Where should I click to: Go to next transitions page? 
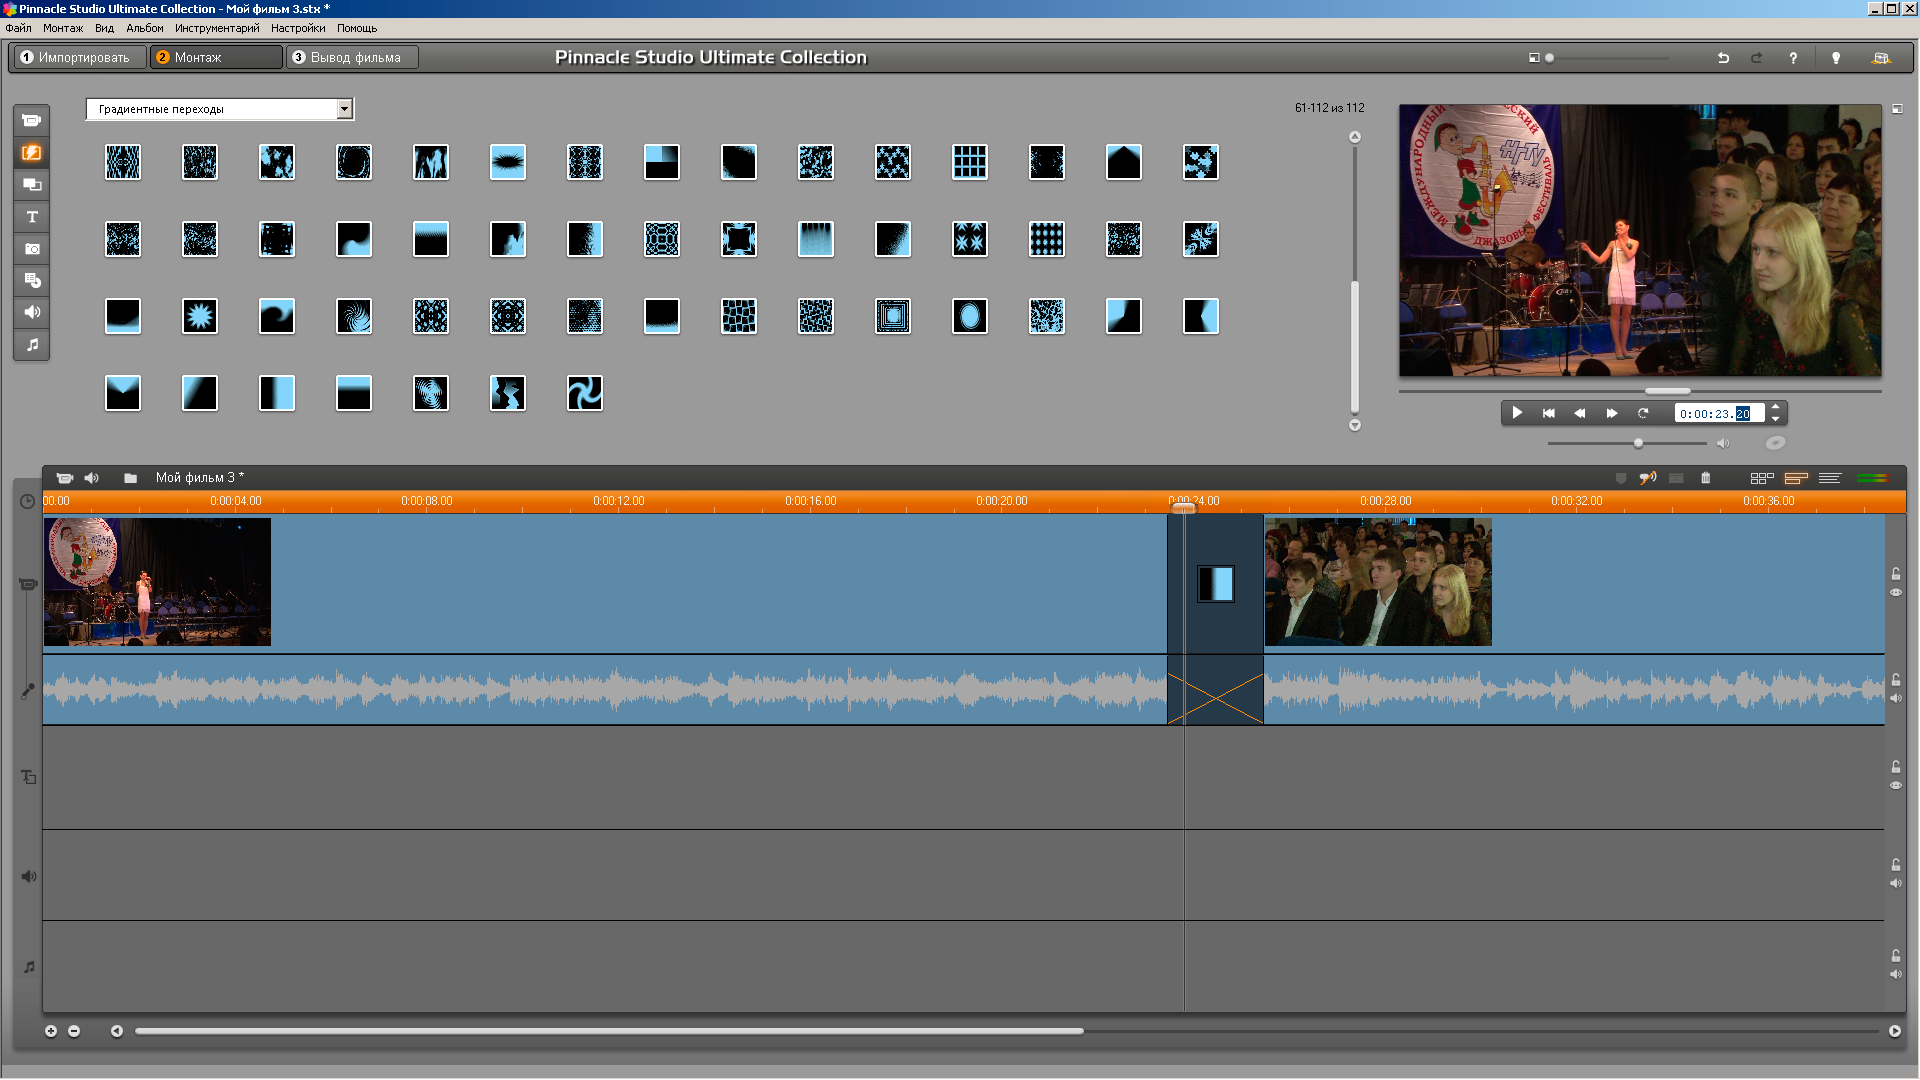coord(1355,425)
